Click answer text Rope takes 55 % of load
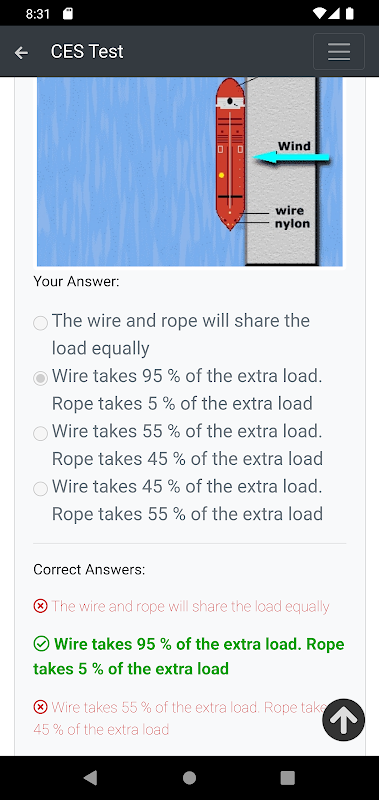 (187, 514)
